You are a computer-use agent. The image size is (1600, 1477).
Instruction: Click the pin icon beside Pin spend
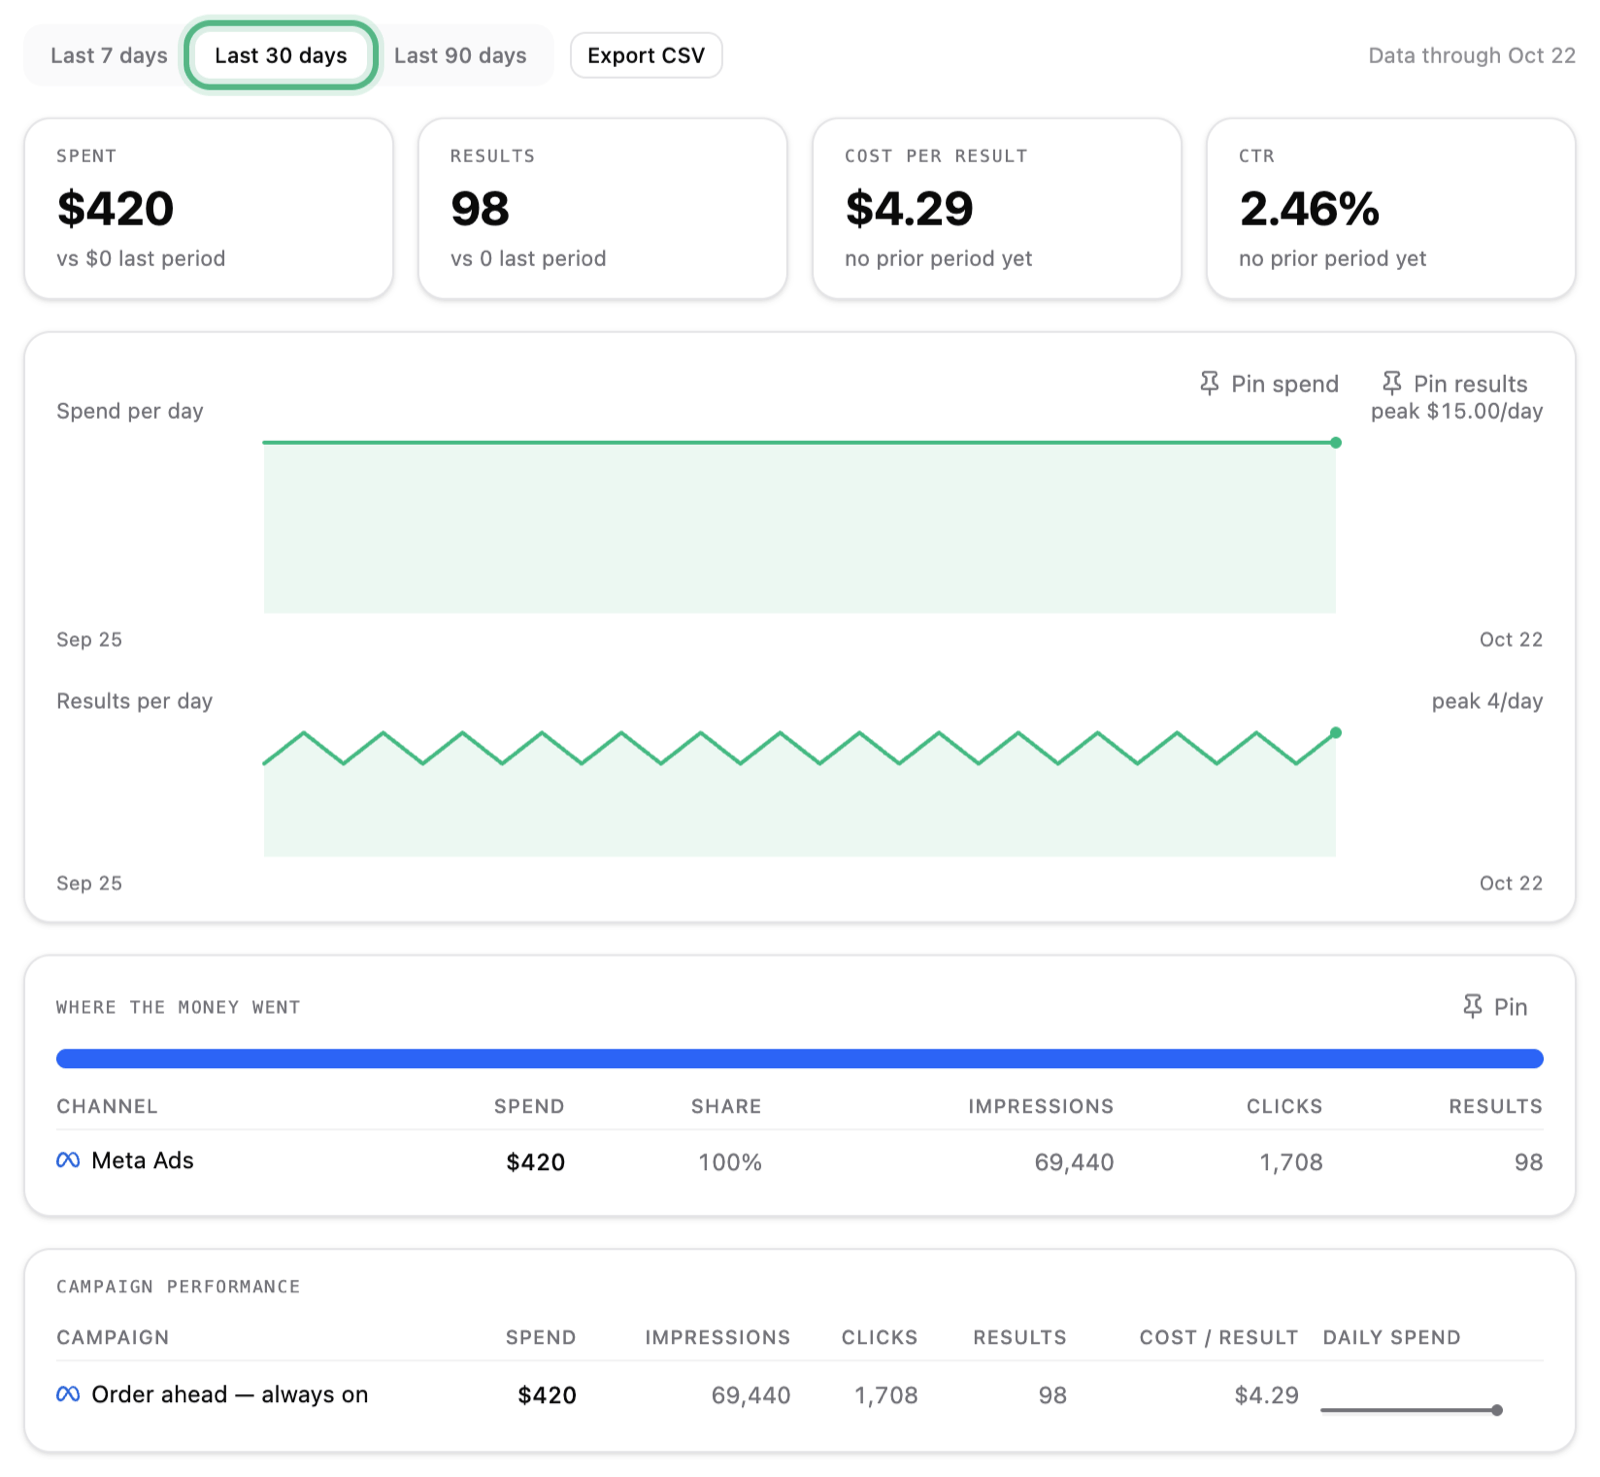coord(1209,384)
